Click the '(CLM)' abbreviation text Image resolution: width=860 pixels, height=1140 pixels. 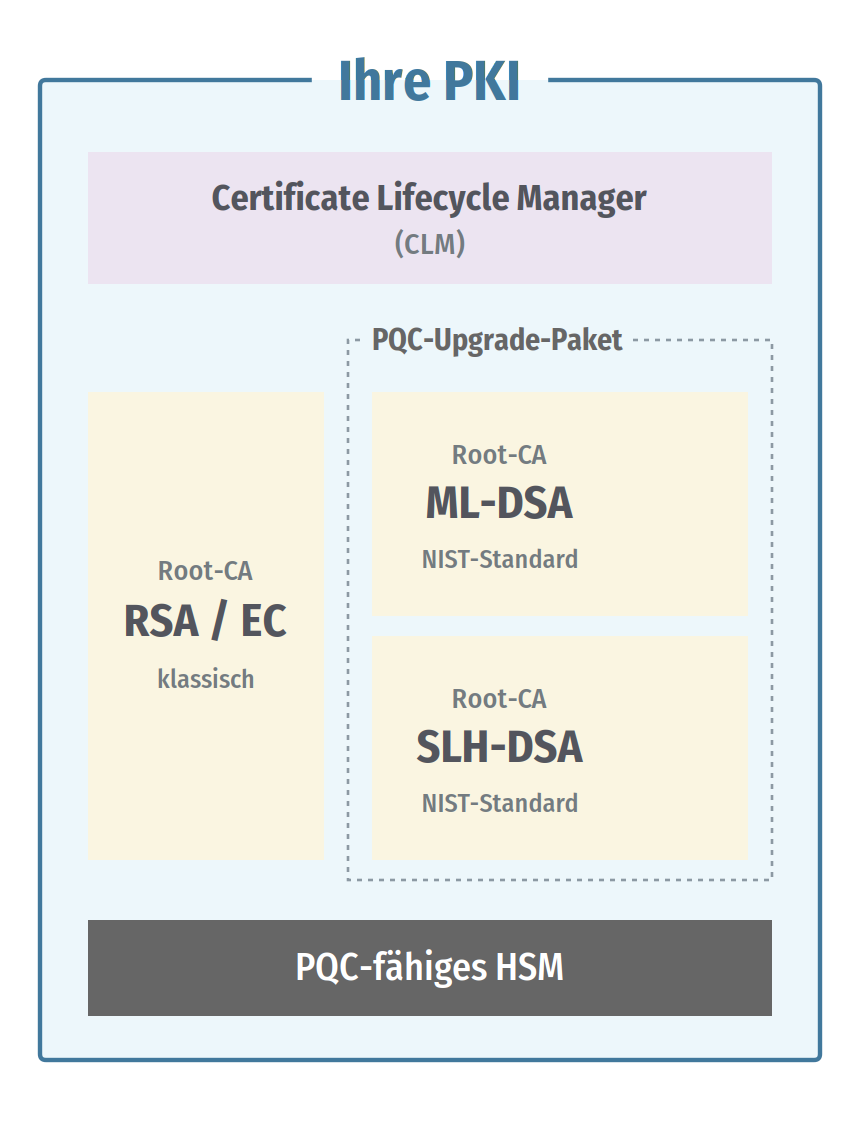(x=430, y=244)
